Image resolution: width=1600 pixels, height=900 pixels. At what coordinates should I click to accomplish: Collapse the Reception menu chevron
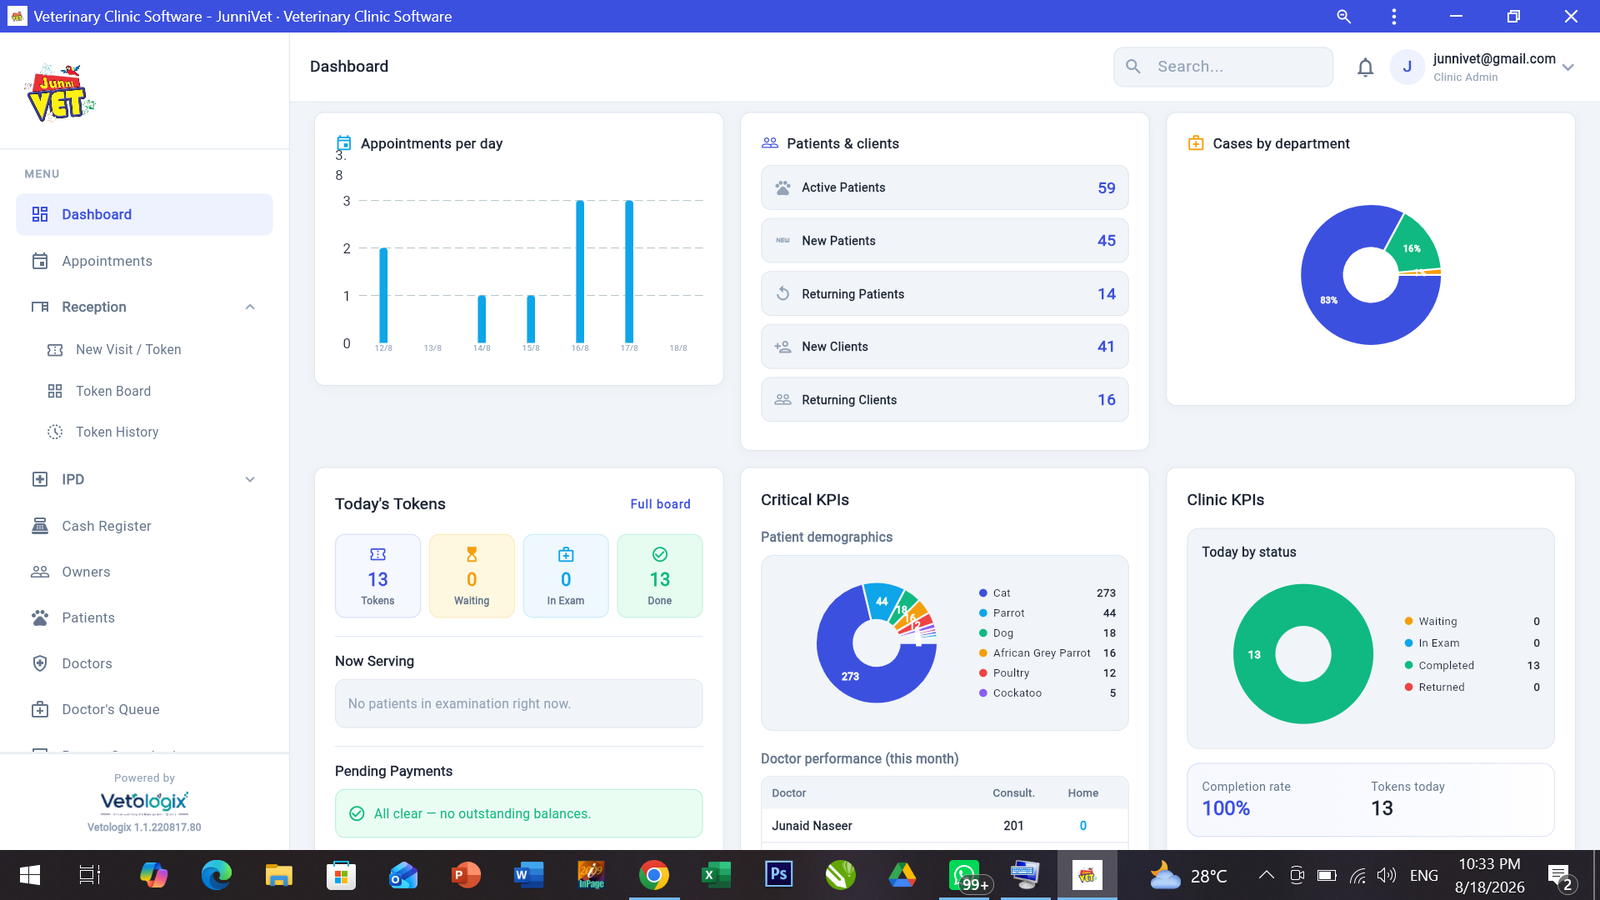point(250,307)
